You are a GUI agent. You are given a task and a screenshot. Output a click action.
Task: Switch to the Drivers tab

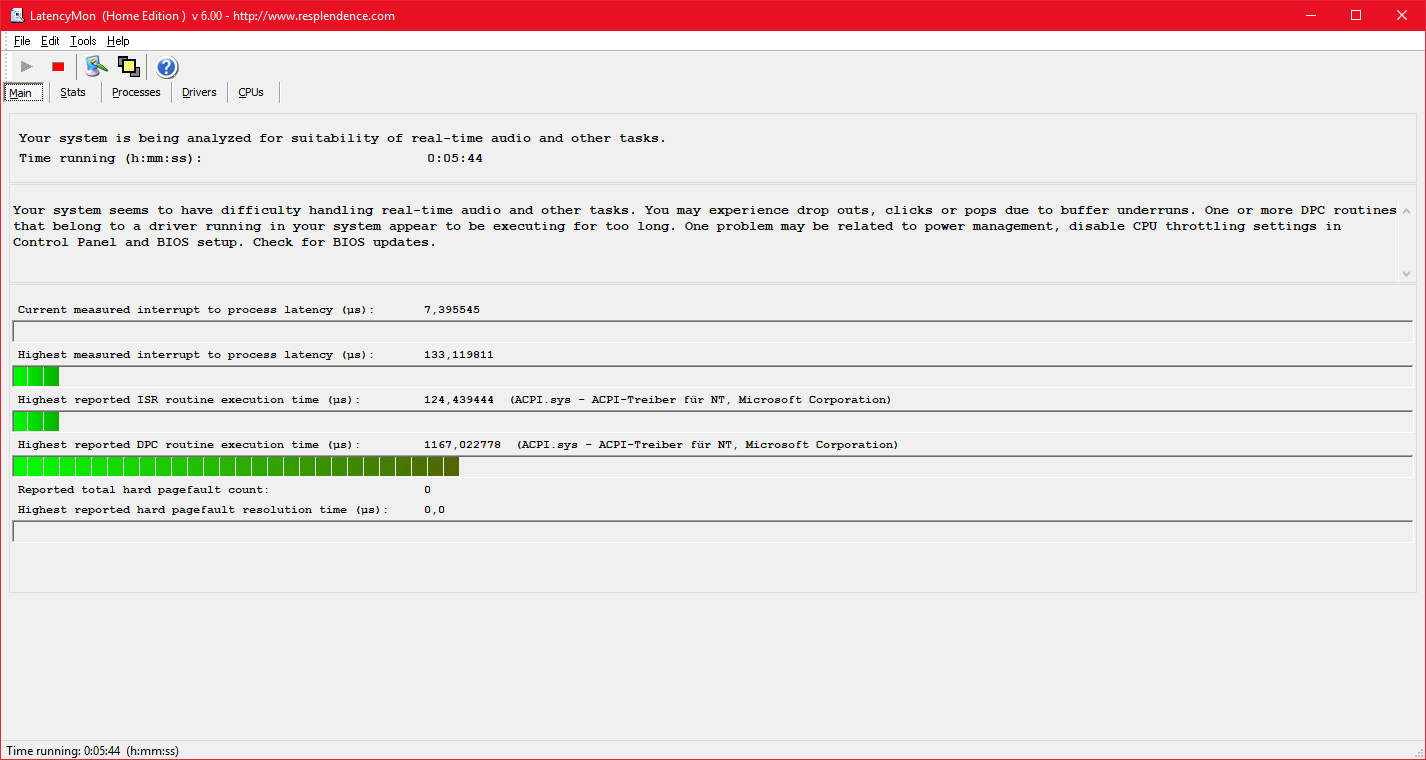[x=199, y=92]
